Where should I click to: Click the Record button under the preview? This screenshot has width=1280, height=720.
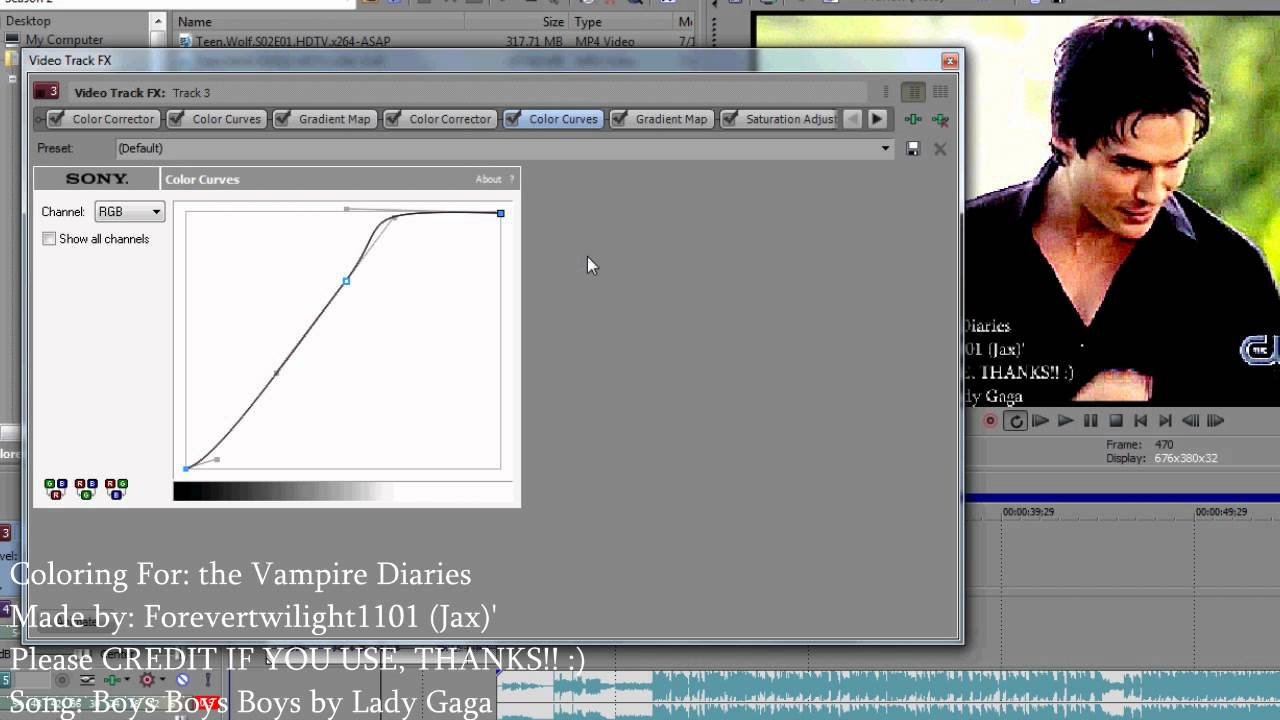point(990,421)
